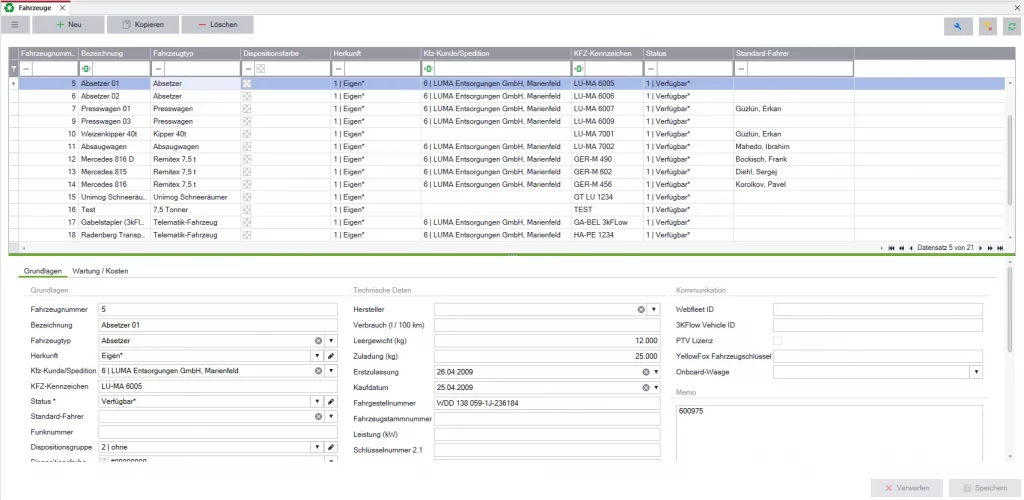Open the Status dropdown
Image resolution: width=1024 pixels, height=500 pixels.
point(318,401)
